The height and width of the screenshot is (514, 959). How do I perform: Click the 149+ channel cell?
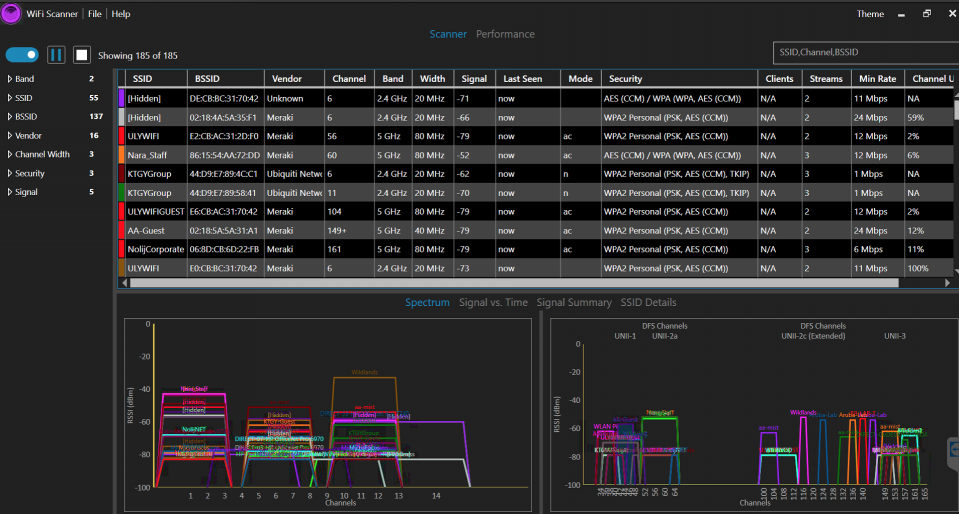click(349, 231)
